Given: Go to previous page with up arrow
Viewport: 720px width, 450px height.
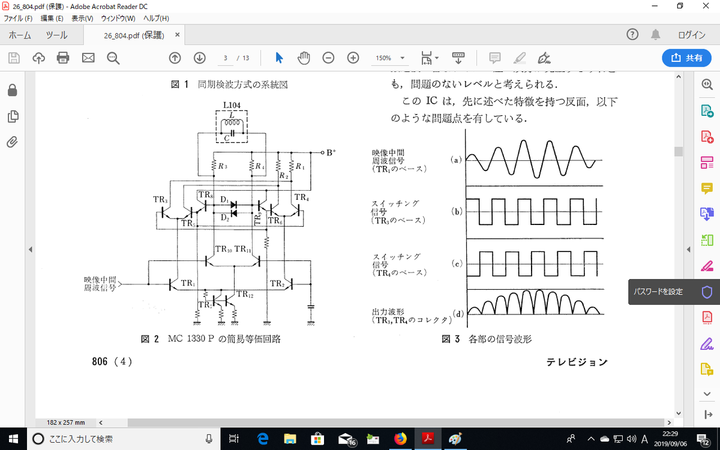Looking at the screenshot, I should pos(175,57).
